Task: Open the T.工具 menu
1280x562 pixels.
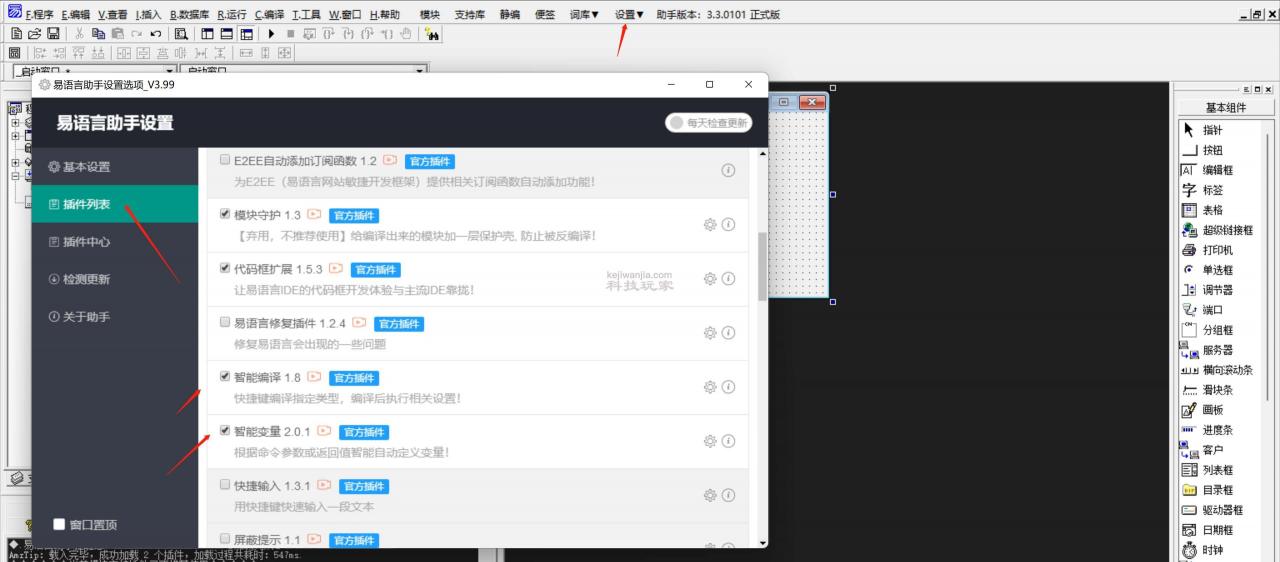Action: [306, 15]
